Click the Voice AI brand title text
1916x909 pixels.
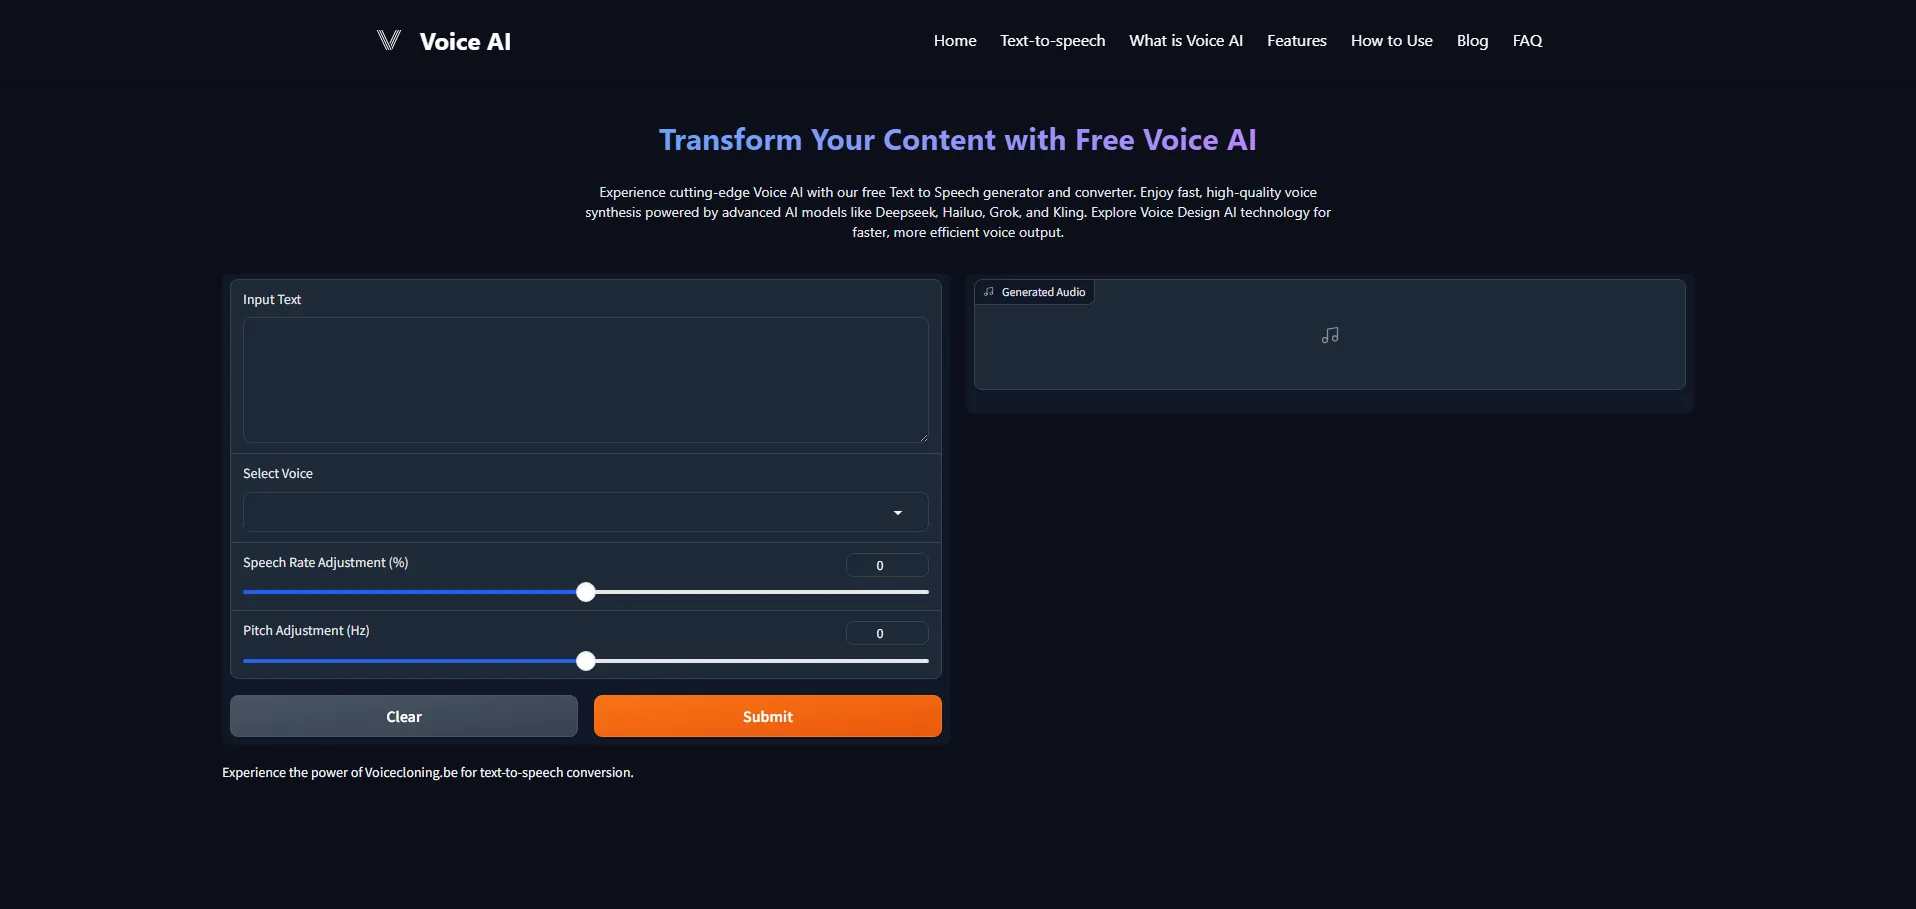tap(465, 42)
